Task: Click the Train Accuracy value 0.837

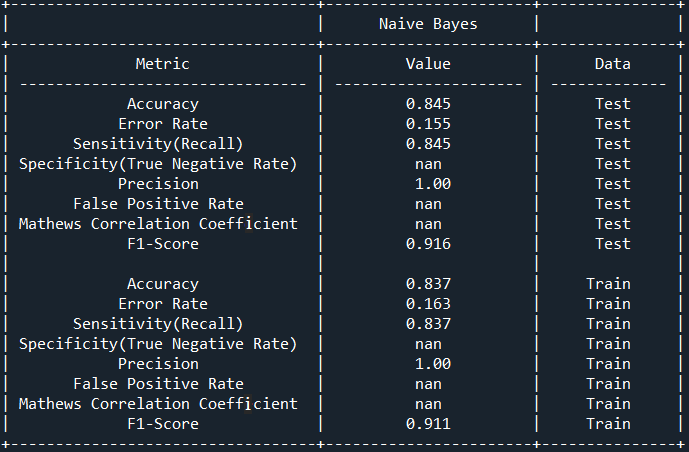Action: click(428, 284)
